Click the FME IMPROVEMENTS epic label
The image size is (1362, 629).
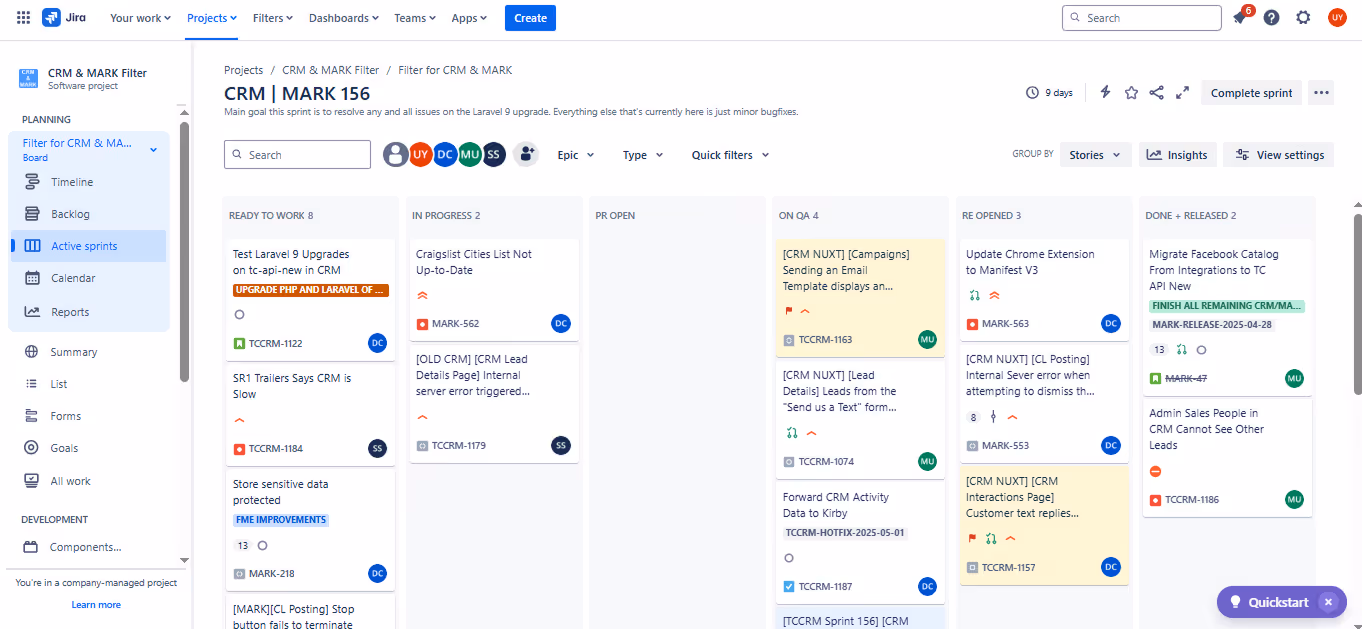(281, 520)
